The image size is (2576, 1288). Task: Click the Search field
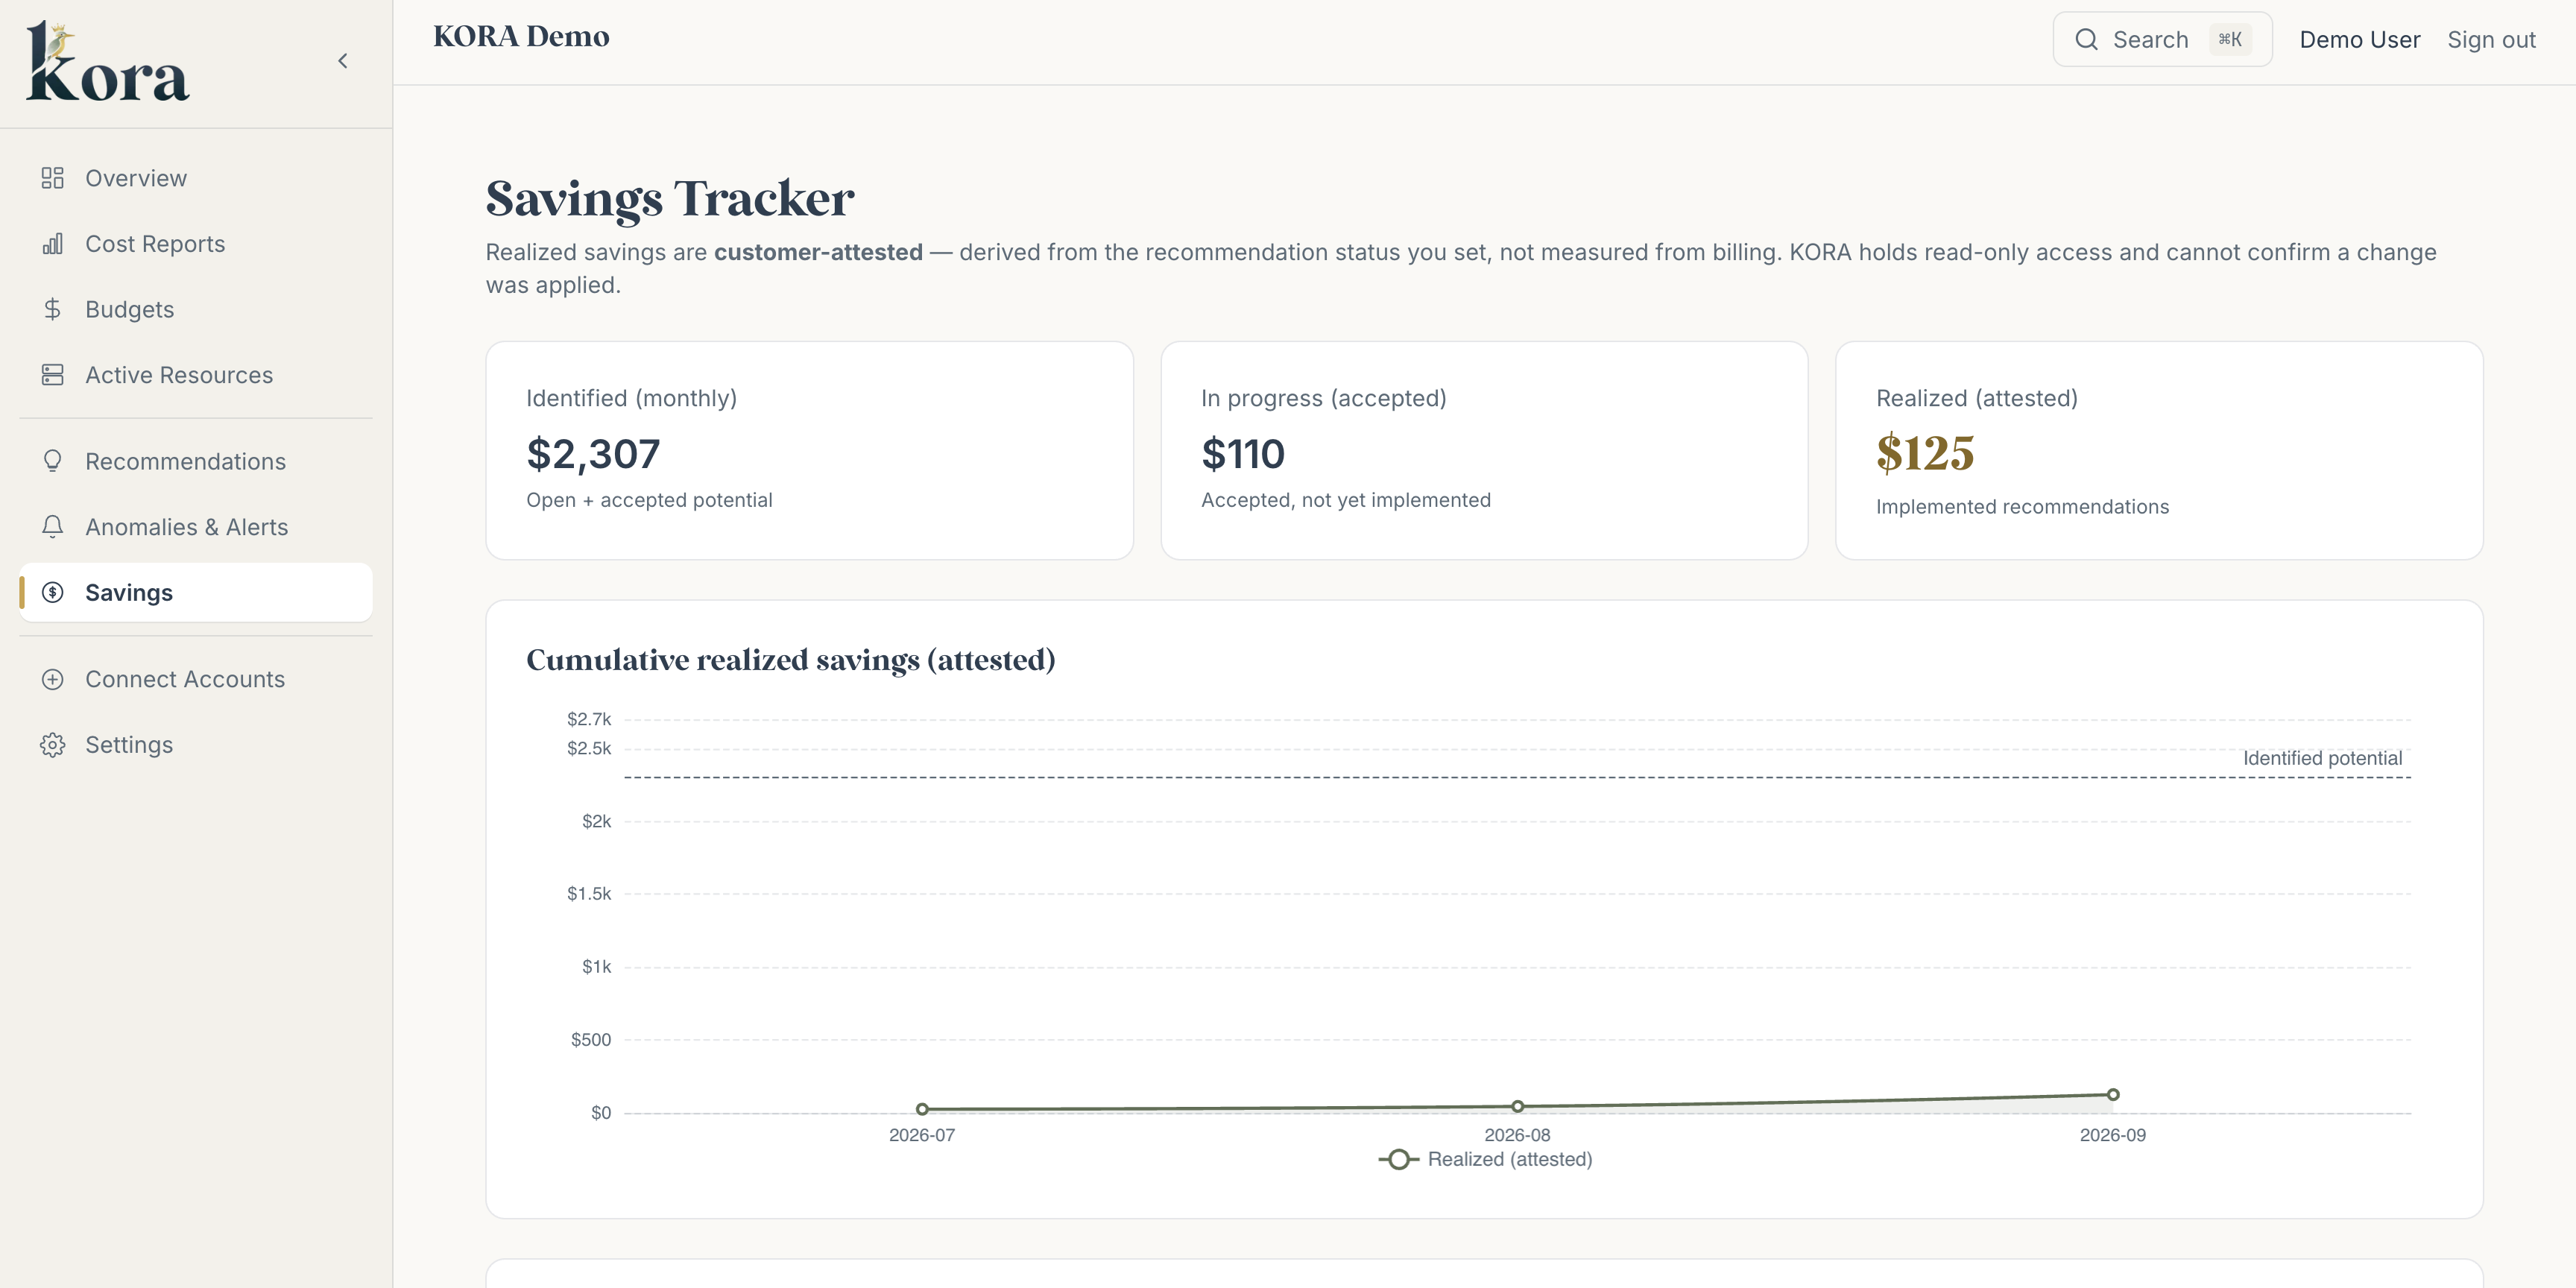tap(2162, 39)
